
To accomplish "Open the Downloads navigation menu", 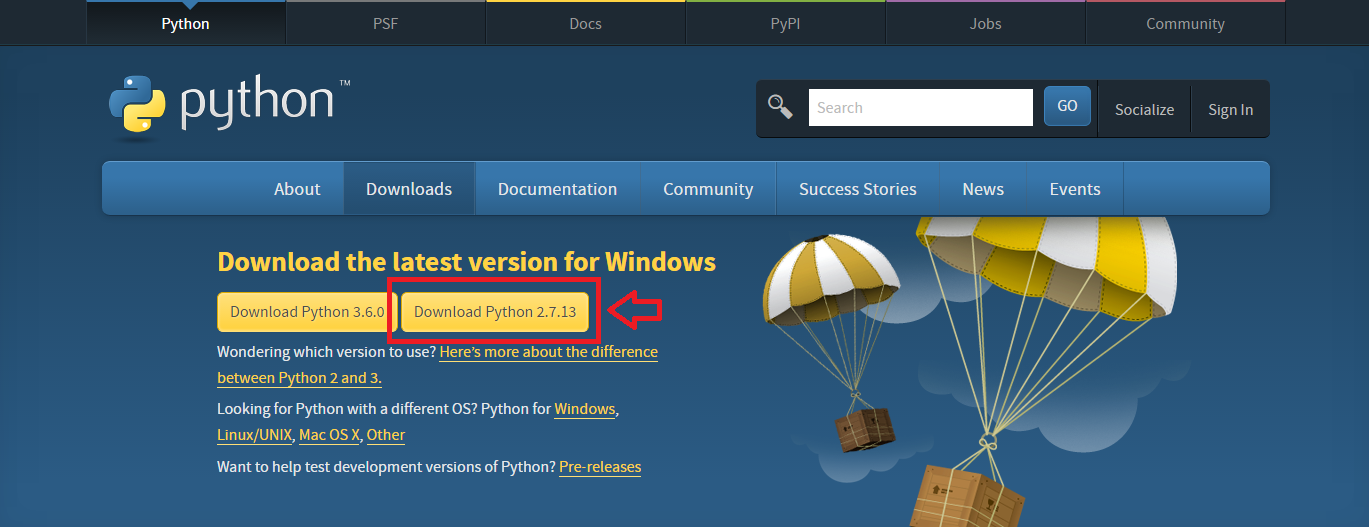I will (409, 189).
